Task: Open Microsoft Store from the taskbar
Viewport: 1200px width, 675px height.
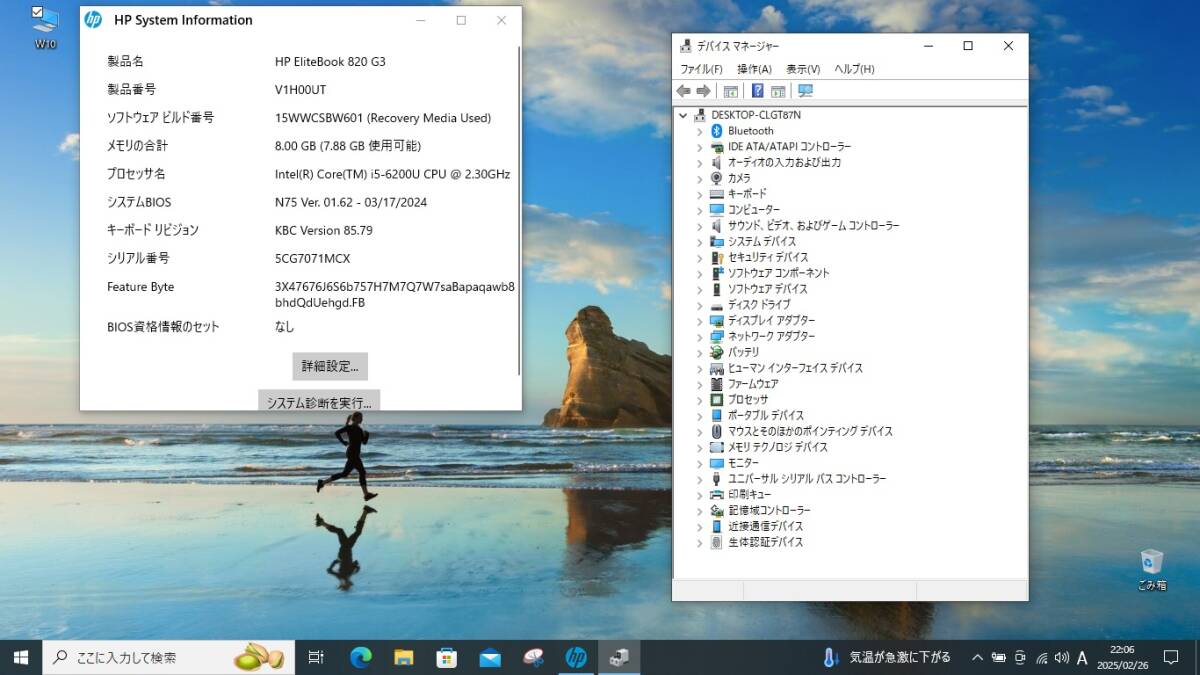Action: pyautogui.click(x=447, y=657)
